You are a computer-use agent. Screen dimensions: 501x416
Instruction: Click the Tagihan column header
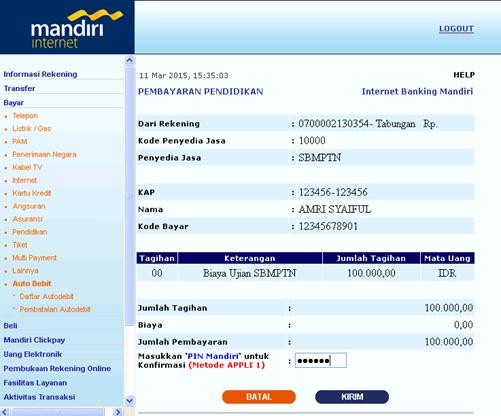point(157,258)
